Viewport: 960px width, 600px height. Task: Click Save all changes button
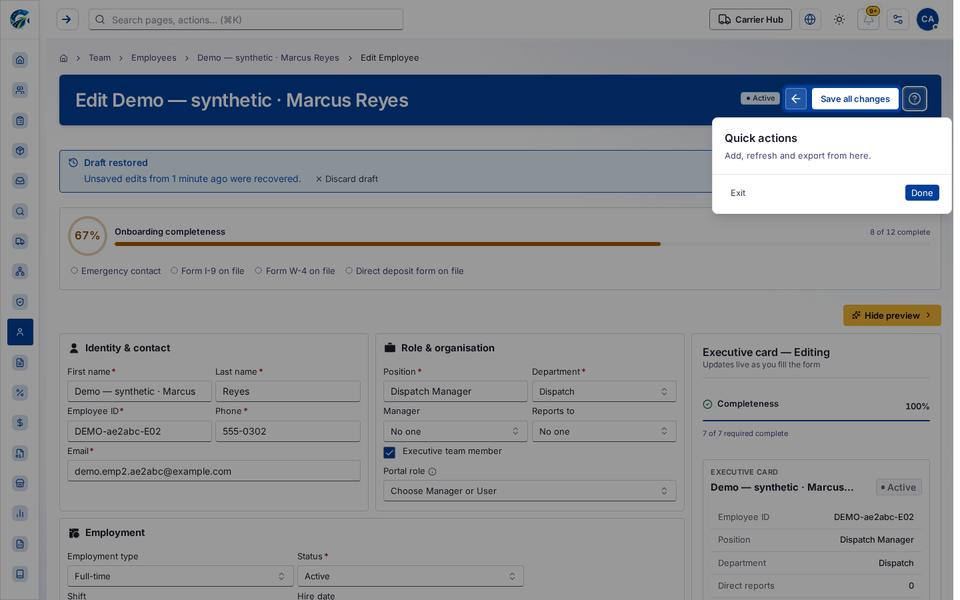pos(855,99)
